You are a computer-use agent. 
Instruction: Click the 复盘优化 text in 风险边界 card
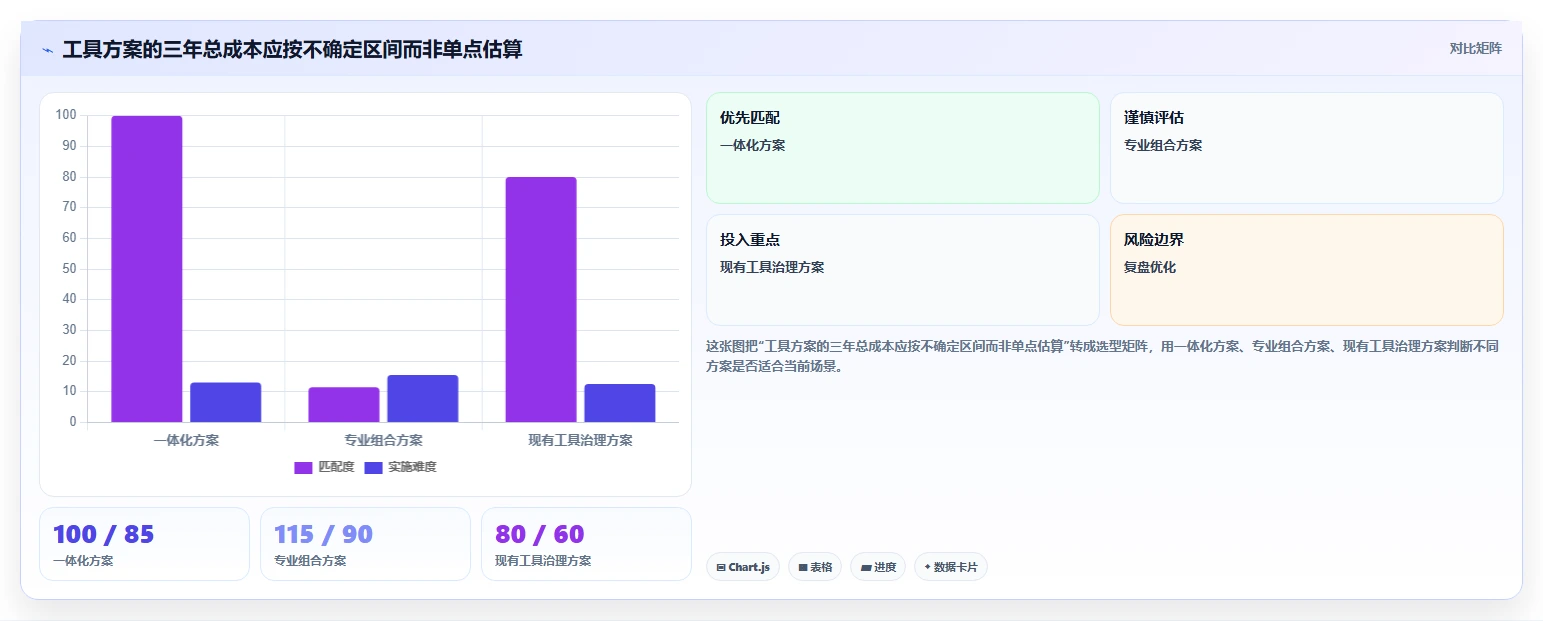(x=1150, y=267)
